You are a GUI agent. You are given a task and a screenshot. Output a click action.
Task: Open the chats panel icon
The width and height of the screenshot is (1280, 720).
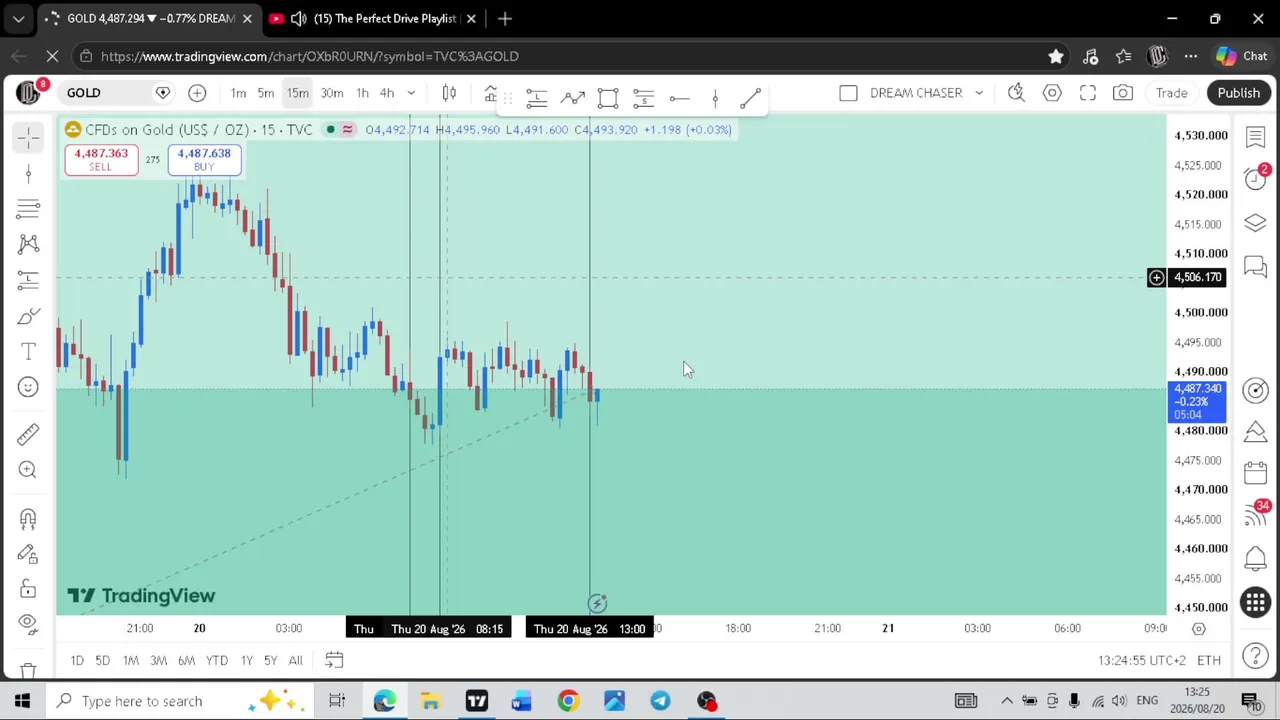tap(1255, 265)
